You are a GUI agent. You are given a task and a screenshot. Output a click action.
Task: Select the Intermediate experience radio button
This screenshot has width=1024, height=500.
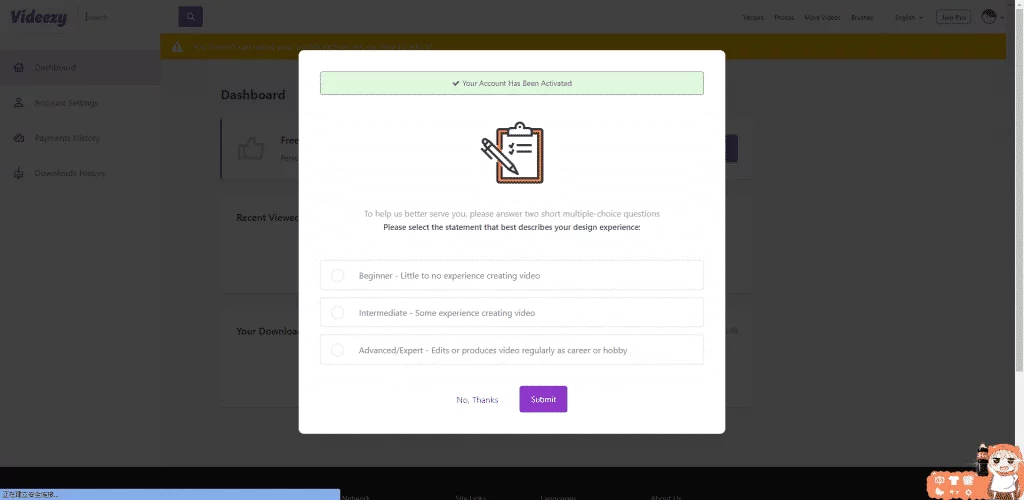[x=338, y=313]
